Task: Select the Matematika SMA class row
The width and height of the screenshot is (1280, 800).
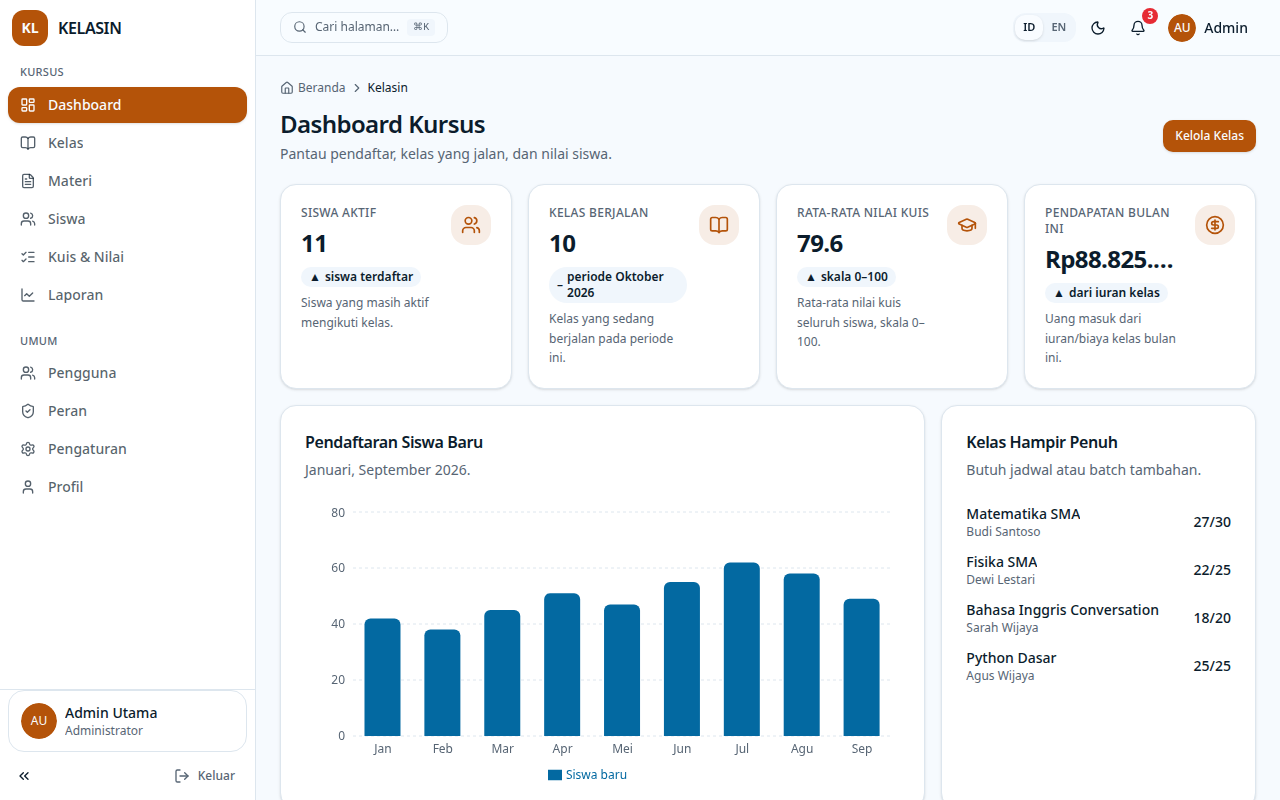Action: [1098, 522]
